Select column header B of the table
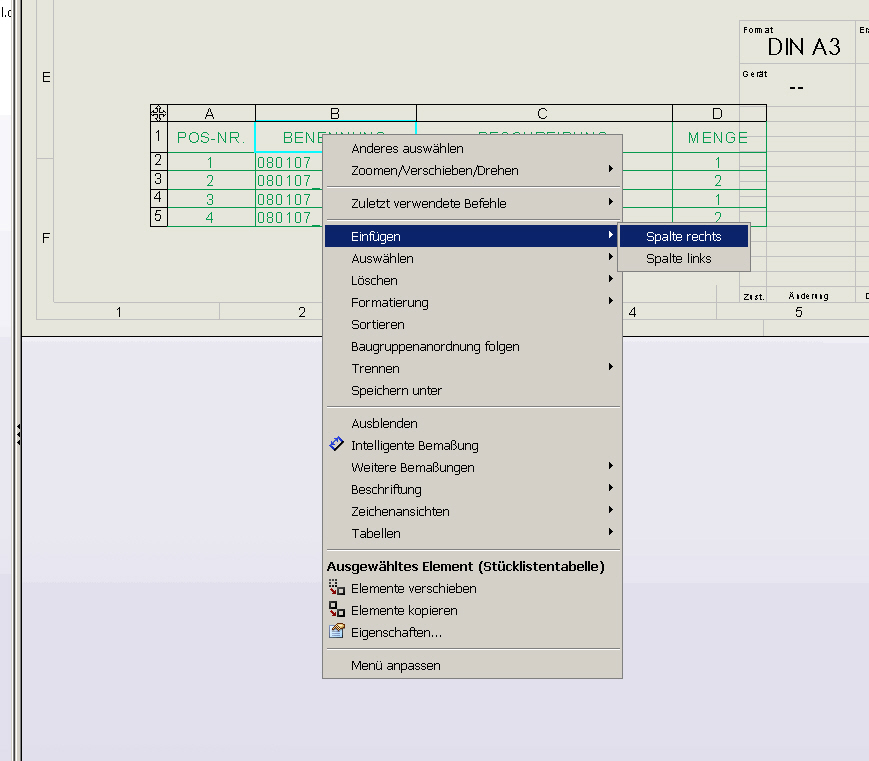This screenshot has height=761, width=869. pyautogui.click(x=336, y=113)
